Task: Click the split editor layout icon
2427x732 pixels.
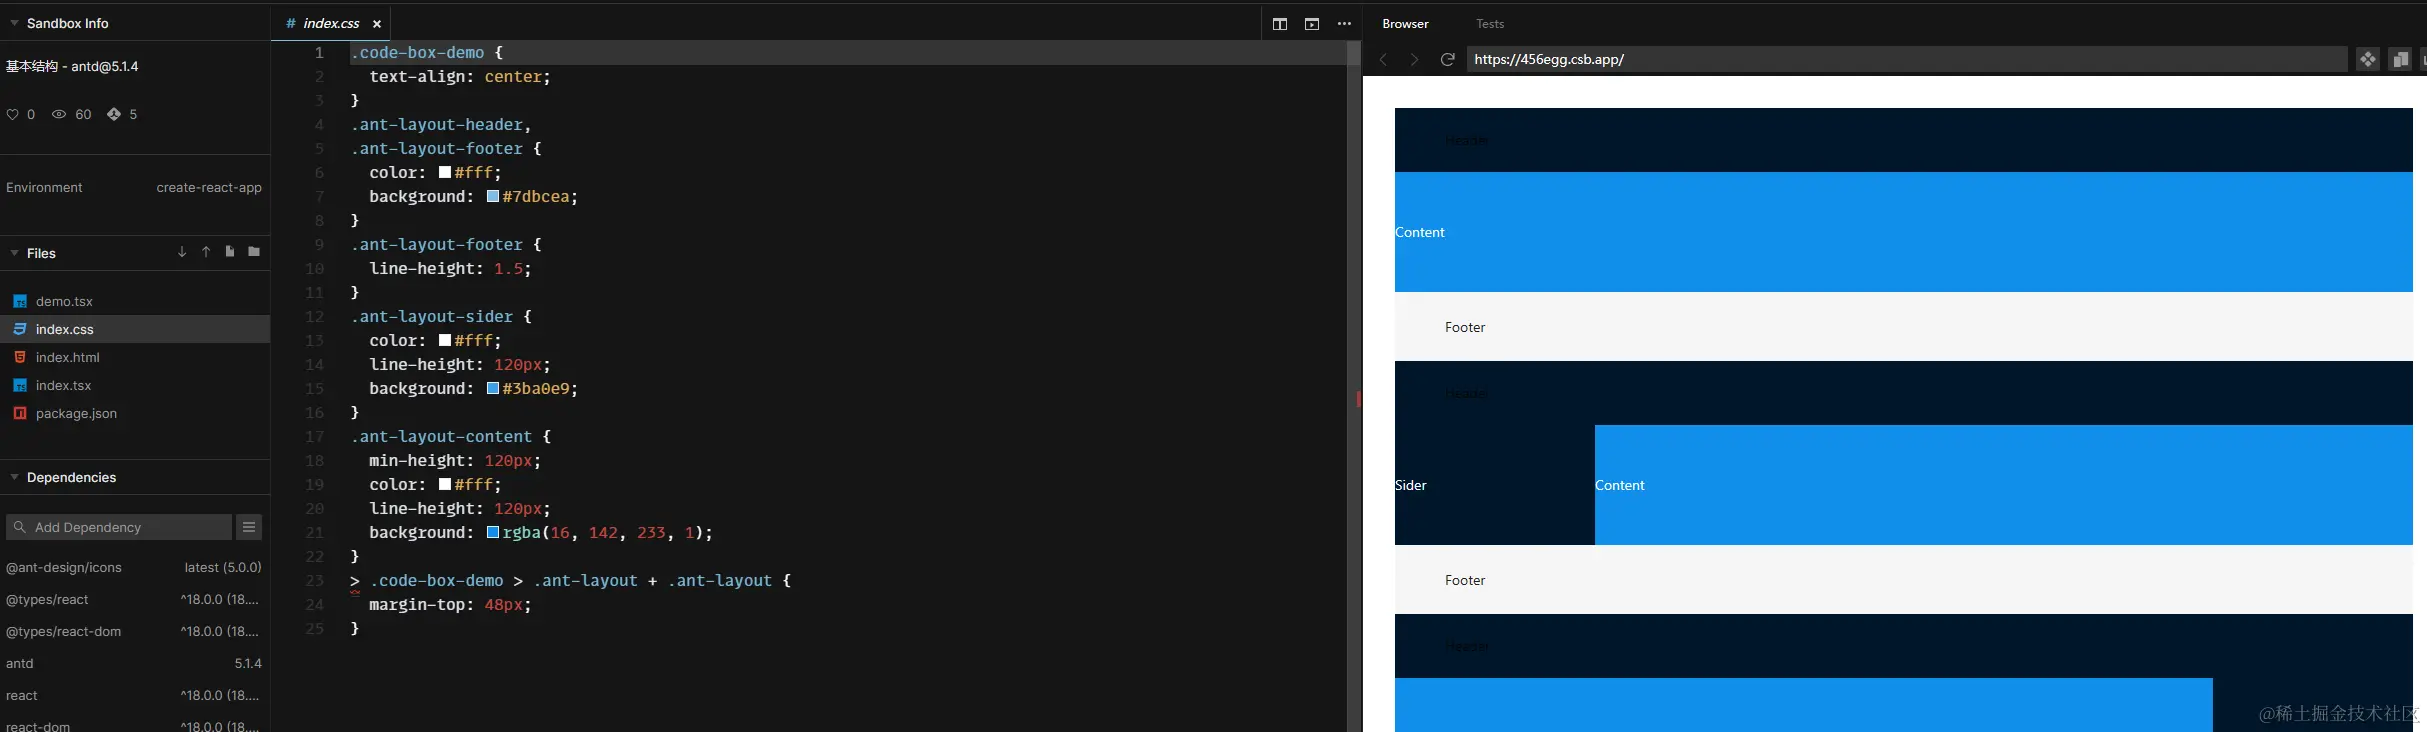Action: tap(1280, 24)
